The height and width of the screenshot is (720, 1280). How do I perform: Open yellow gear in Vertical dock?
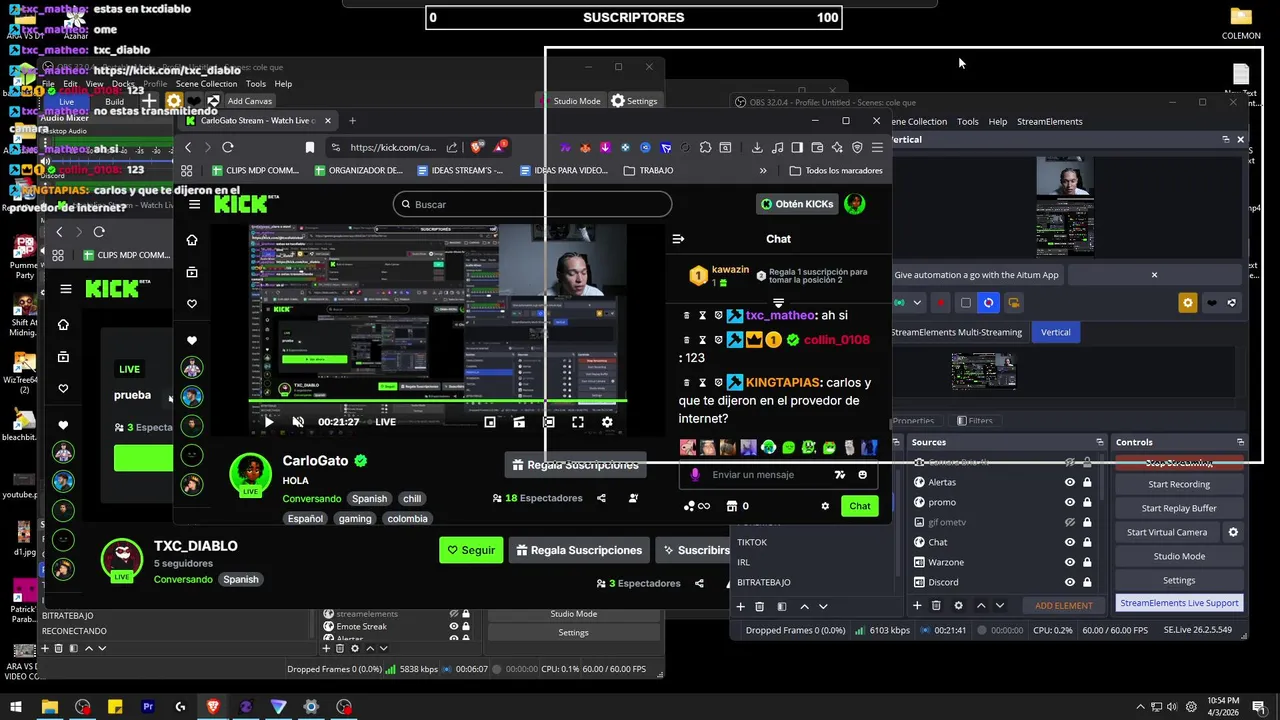pyautogui.click(x=1187, y=303)
